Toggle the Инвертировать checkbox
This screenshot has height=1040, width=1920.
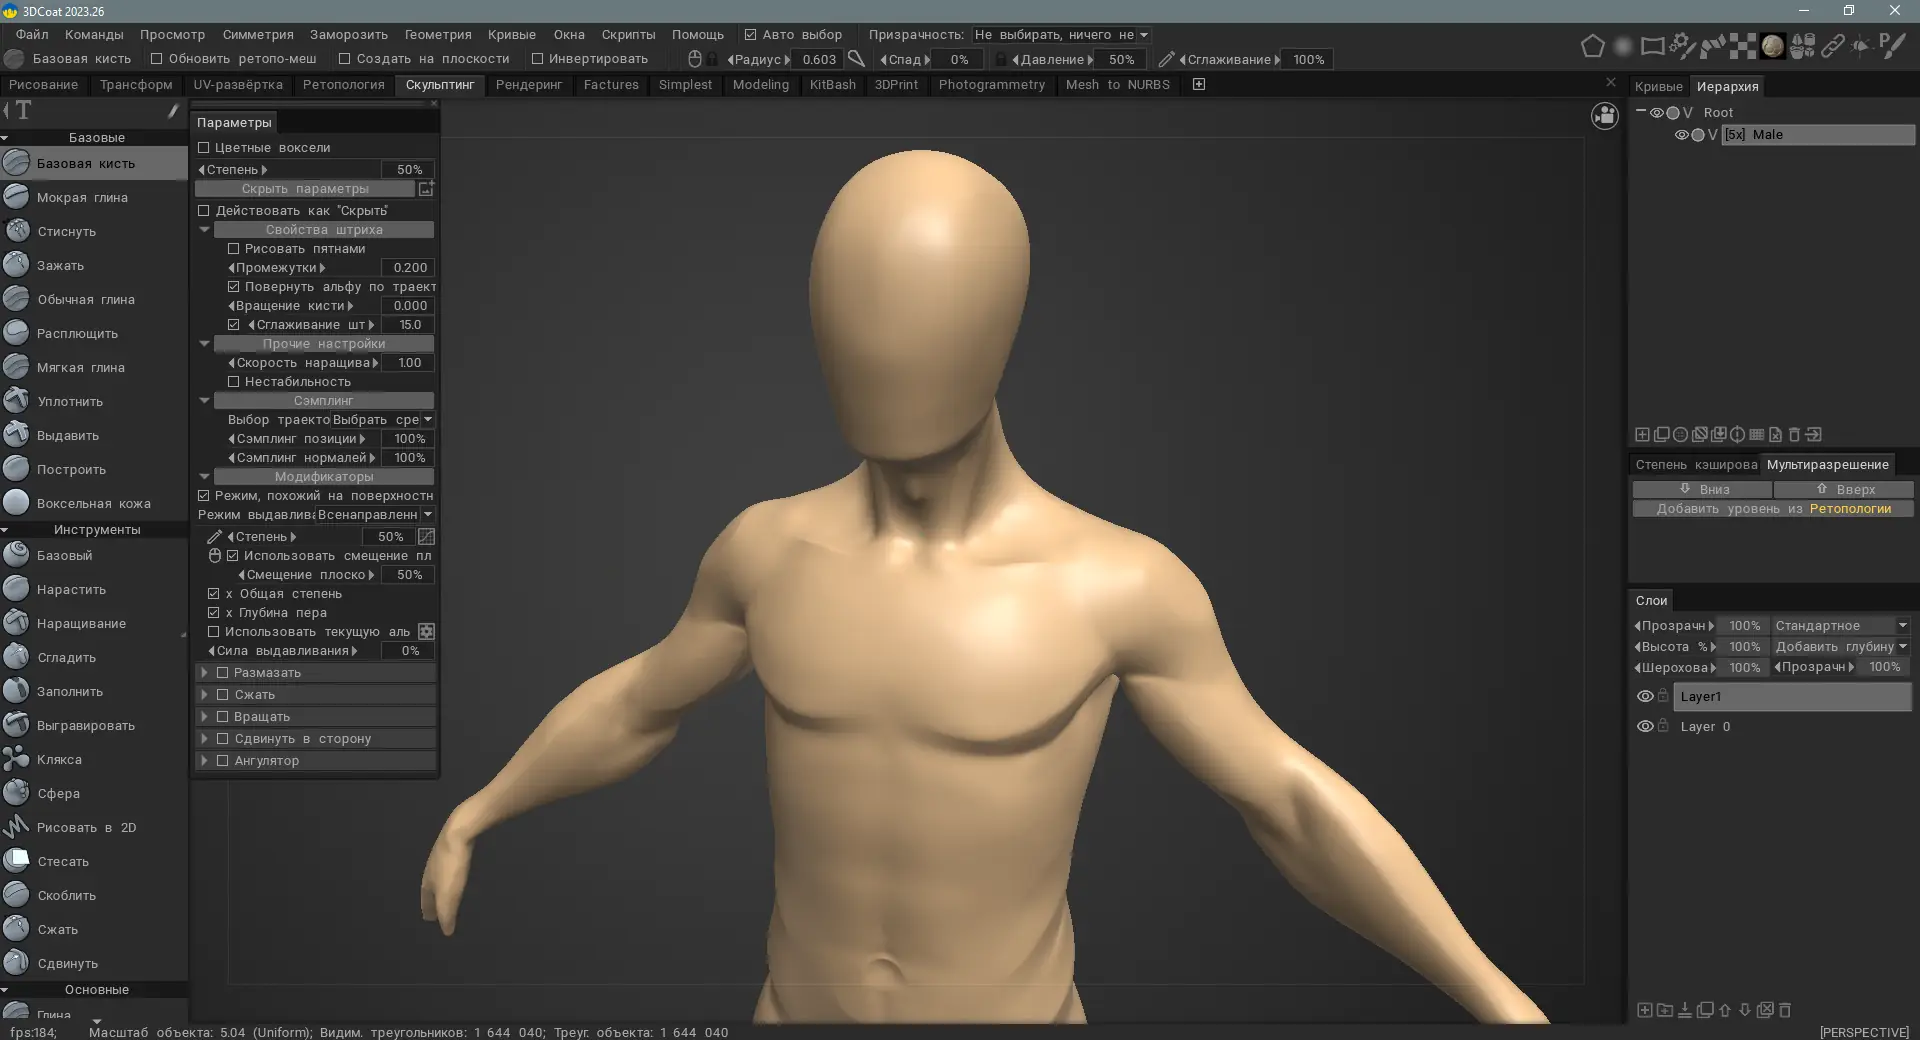pyautogui.click(x=537, y=59)
